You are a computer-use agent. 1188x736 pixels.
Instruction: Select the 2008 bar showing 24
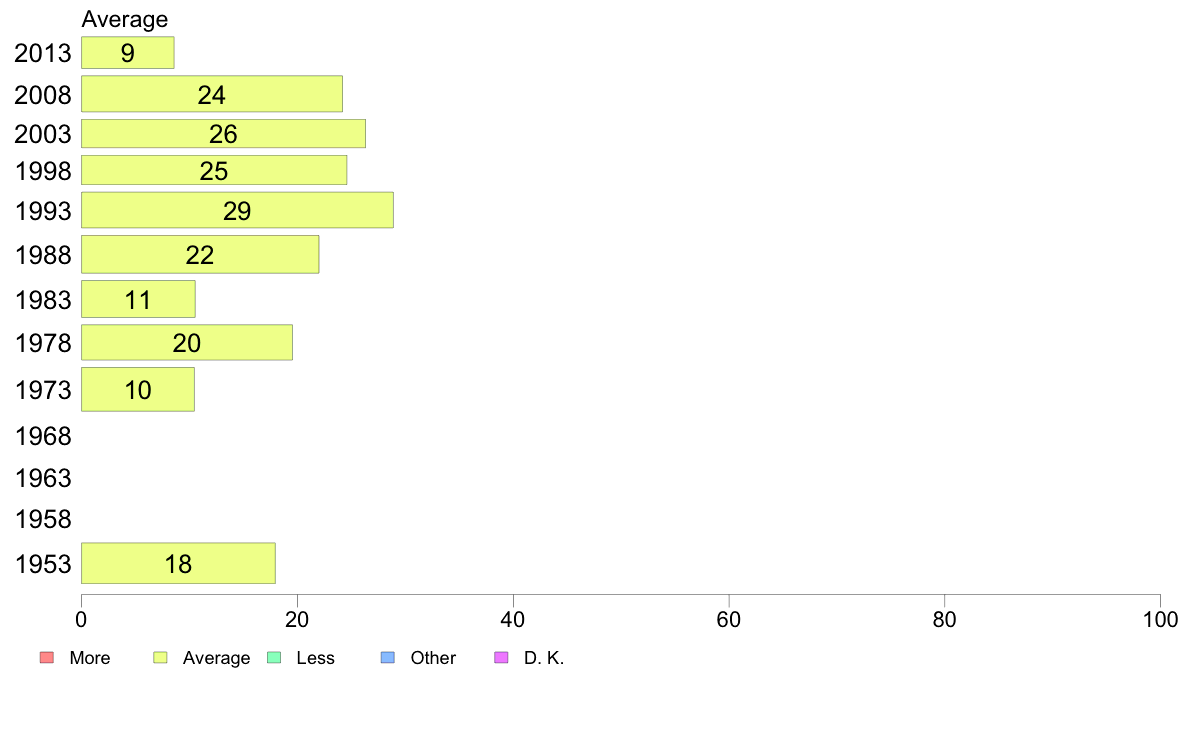212,94
